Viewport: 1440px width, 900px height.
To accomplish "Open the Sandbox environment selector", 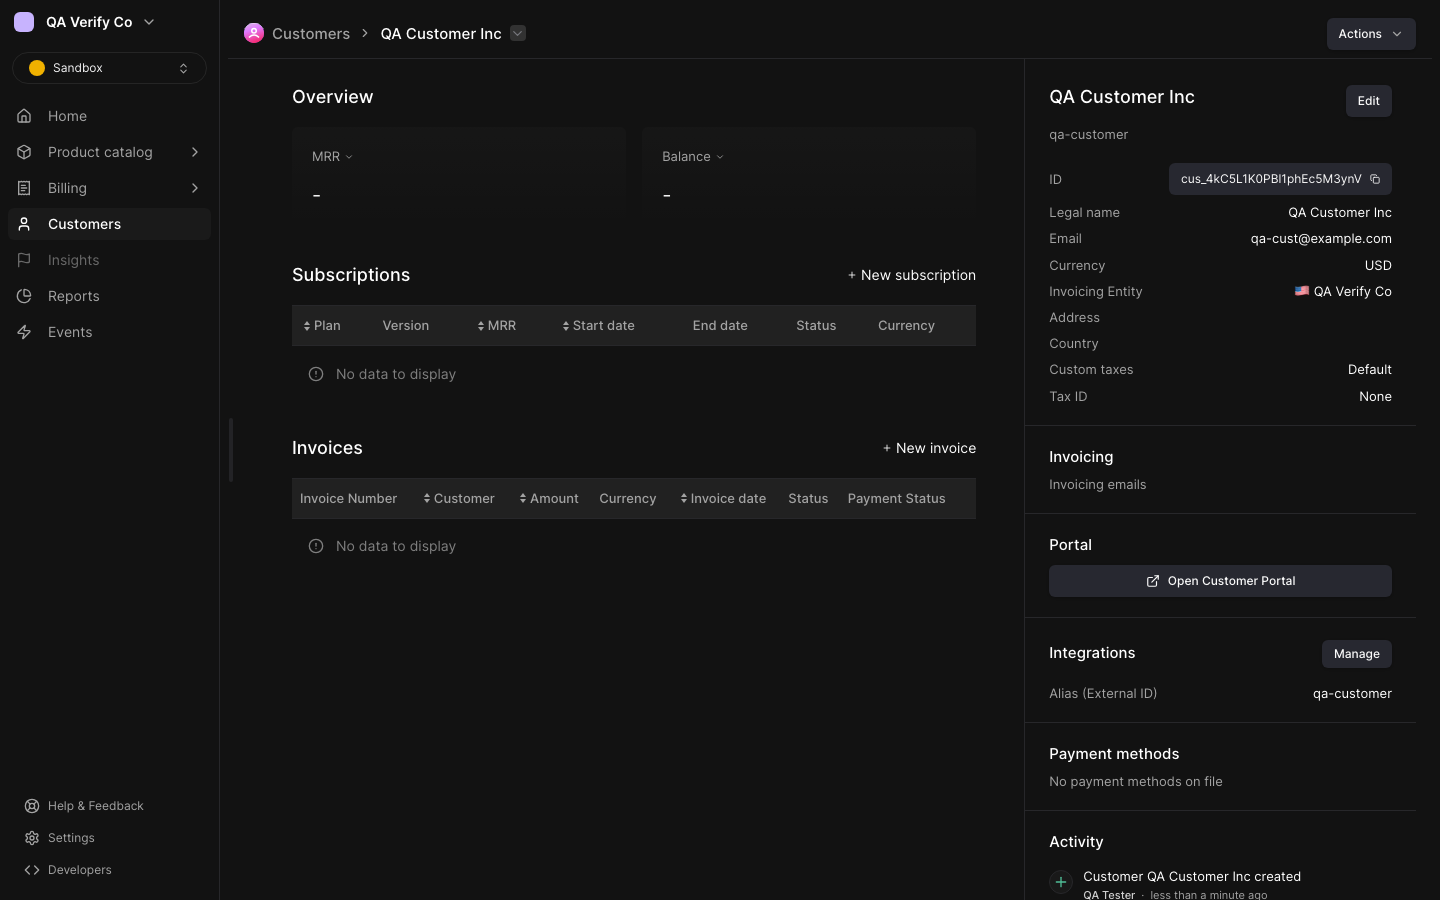I will coord(109,68).
